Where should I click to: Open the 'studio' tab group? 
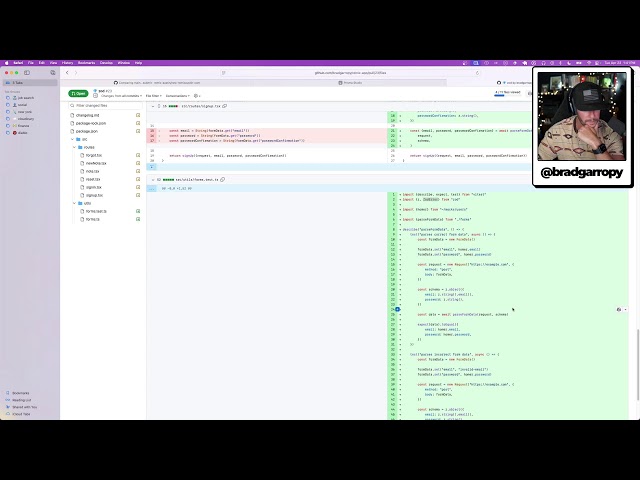tap(22, 133)
